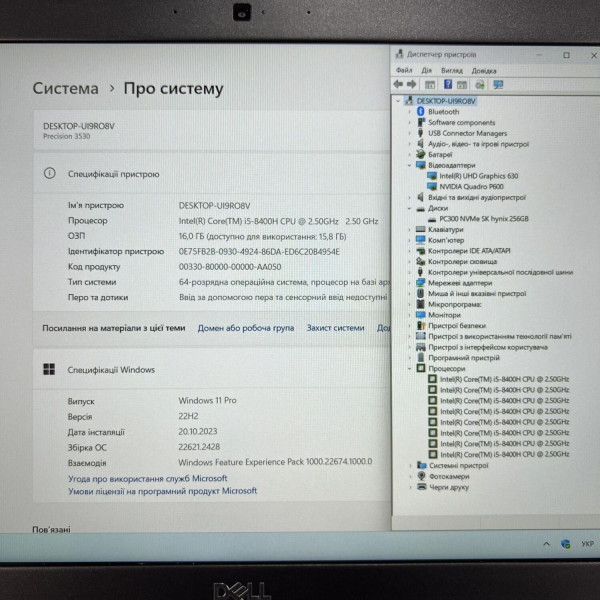Viewport: 600px width, 600px height.
Task: Open Windows Security tray icon
Action: [x=566, y=544]
